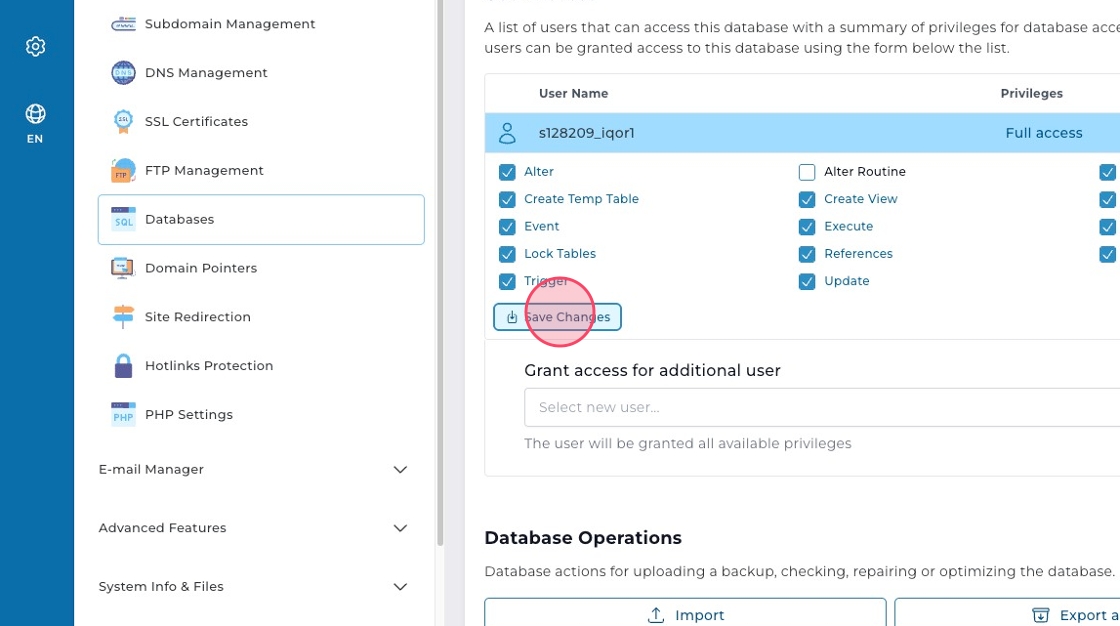This screenshot has height=626, width=1120.
Task: Click the Import database button
Action: pyautogui.click(x=685, y=615)
